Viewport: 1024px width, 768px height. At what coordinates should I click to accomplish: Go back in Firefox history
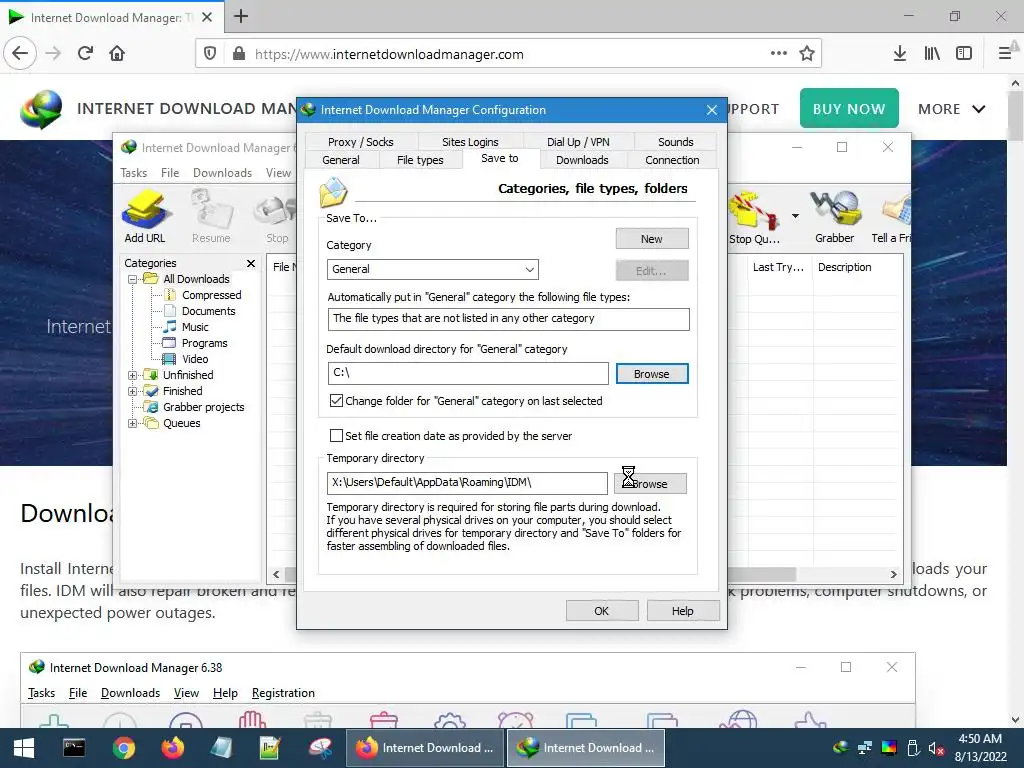click(20, 54)
